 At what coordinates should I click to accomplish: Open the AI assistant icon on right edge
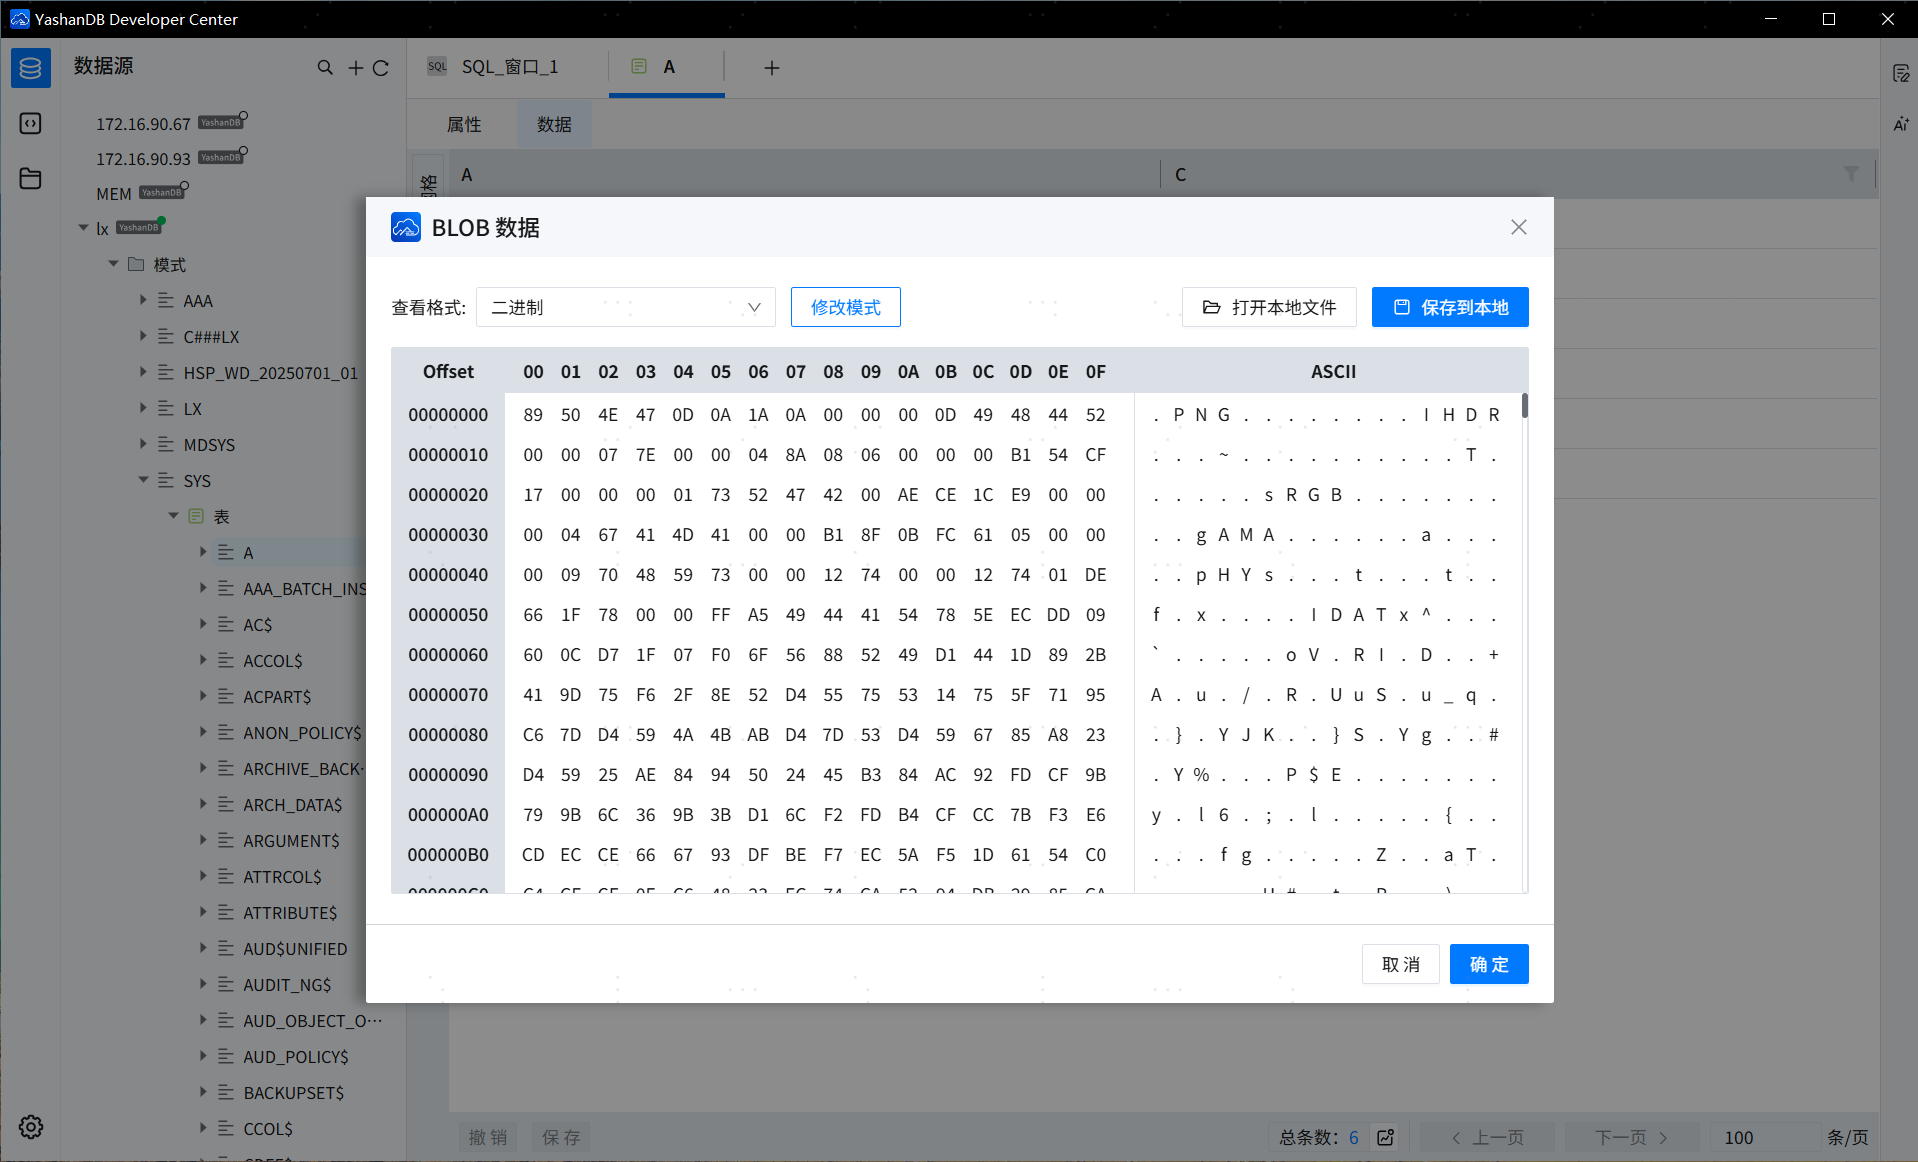coord(1901,124)
